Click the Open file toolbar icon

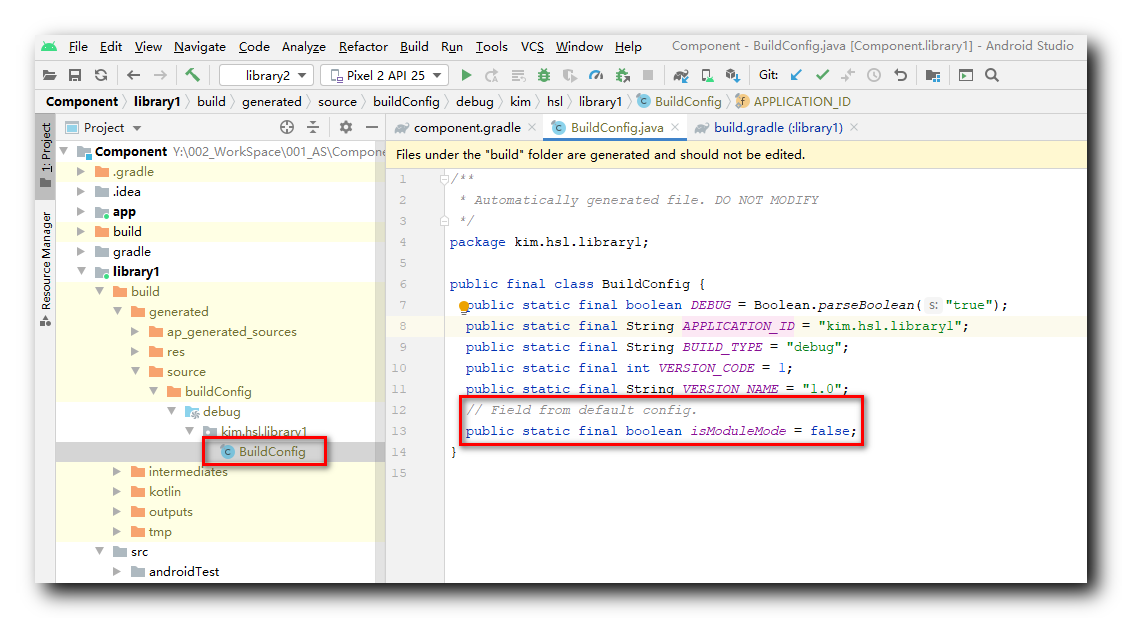(49, 75)
